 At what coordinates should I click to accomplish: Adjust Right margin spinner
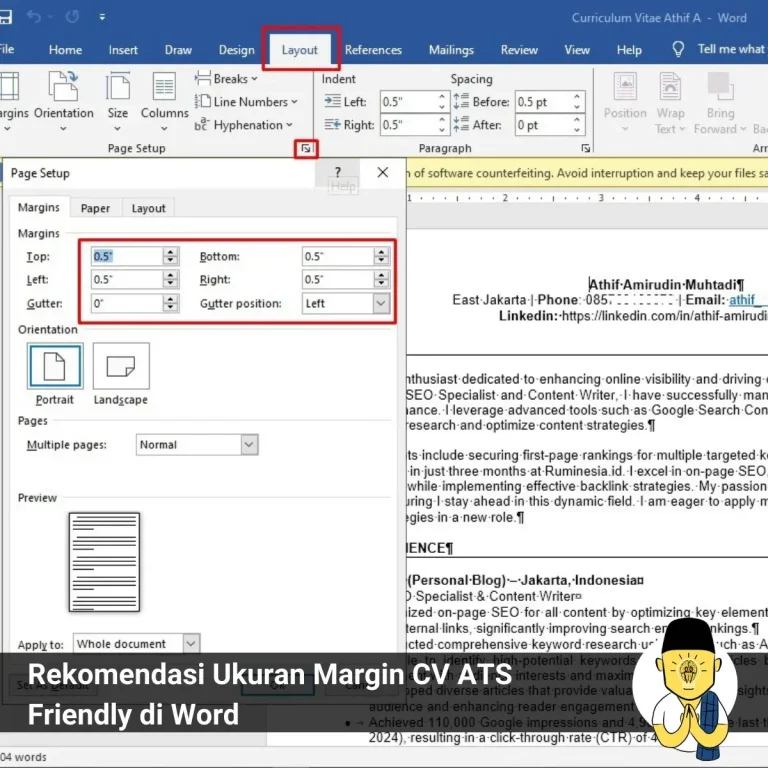(381, 279)
